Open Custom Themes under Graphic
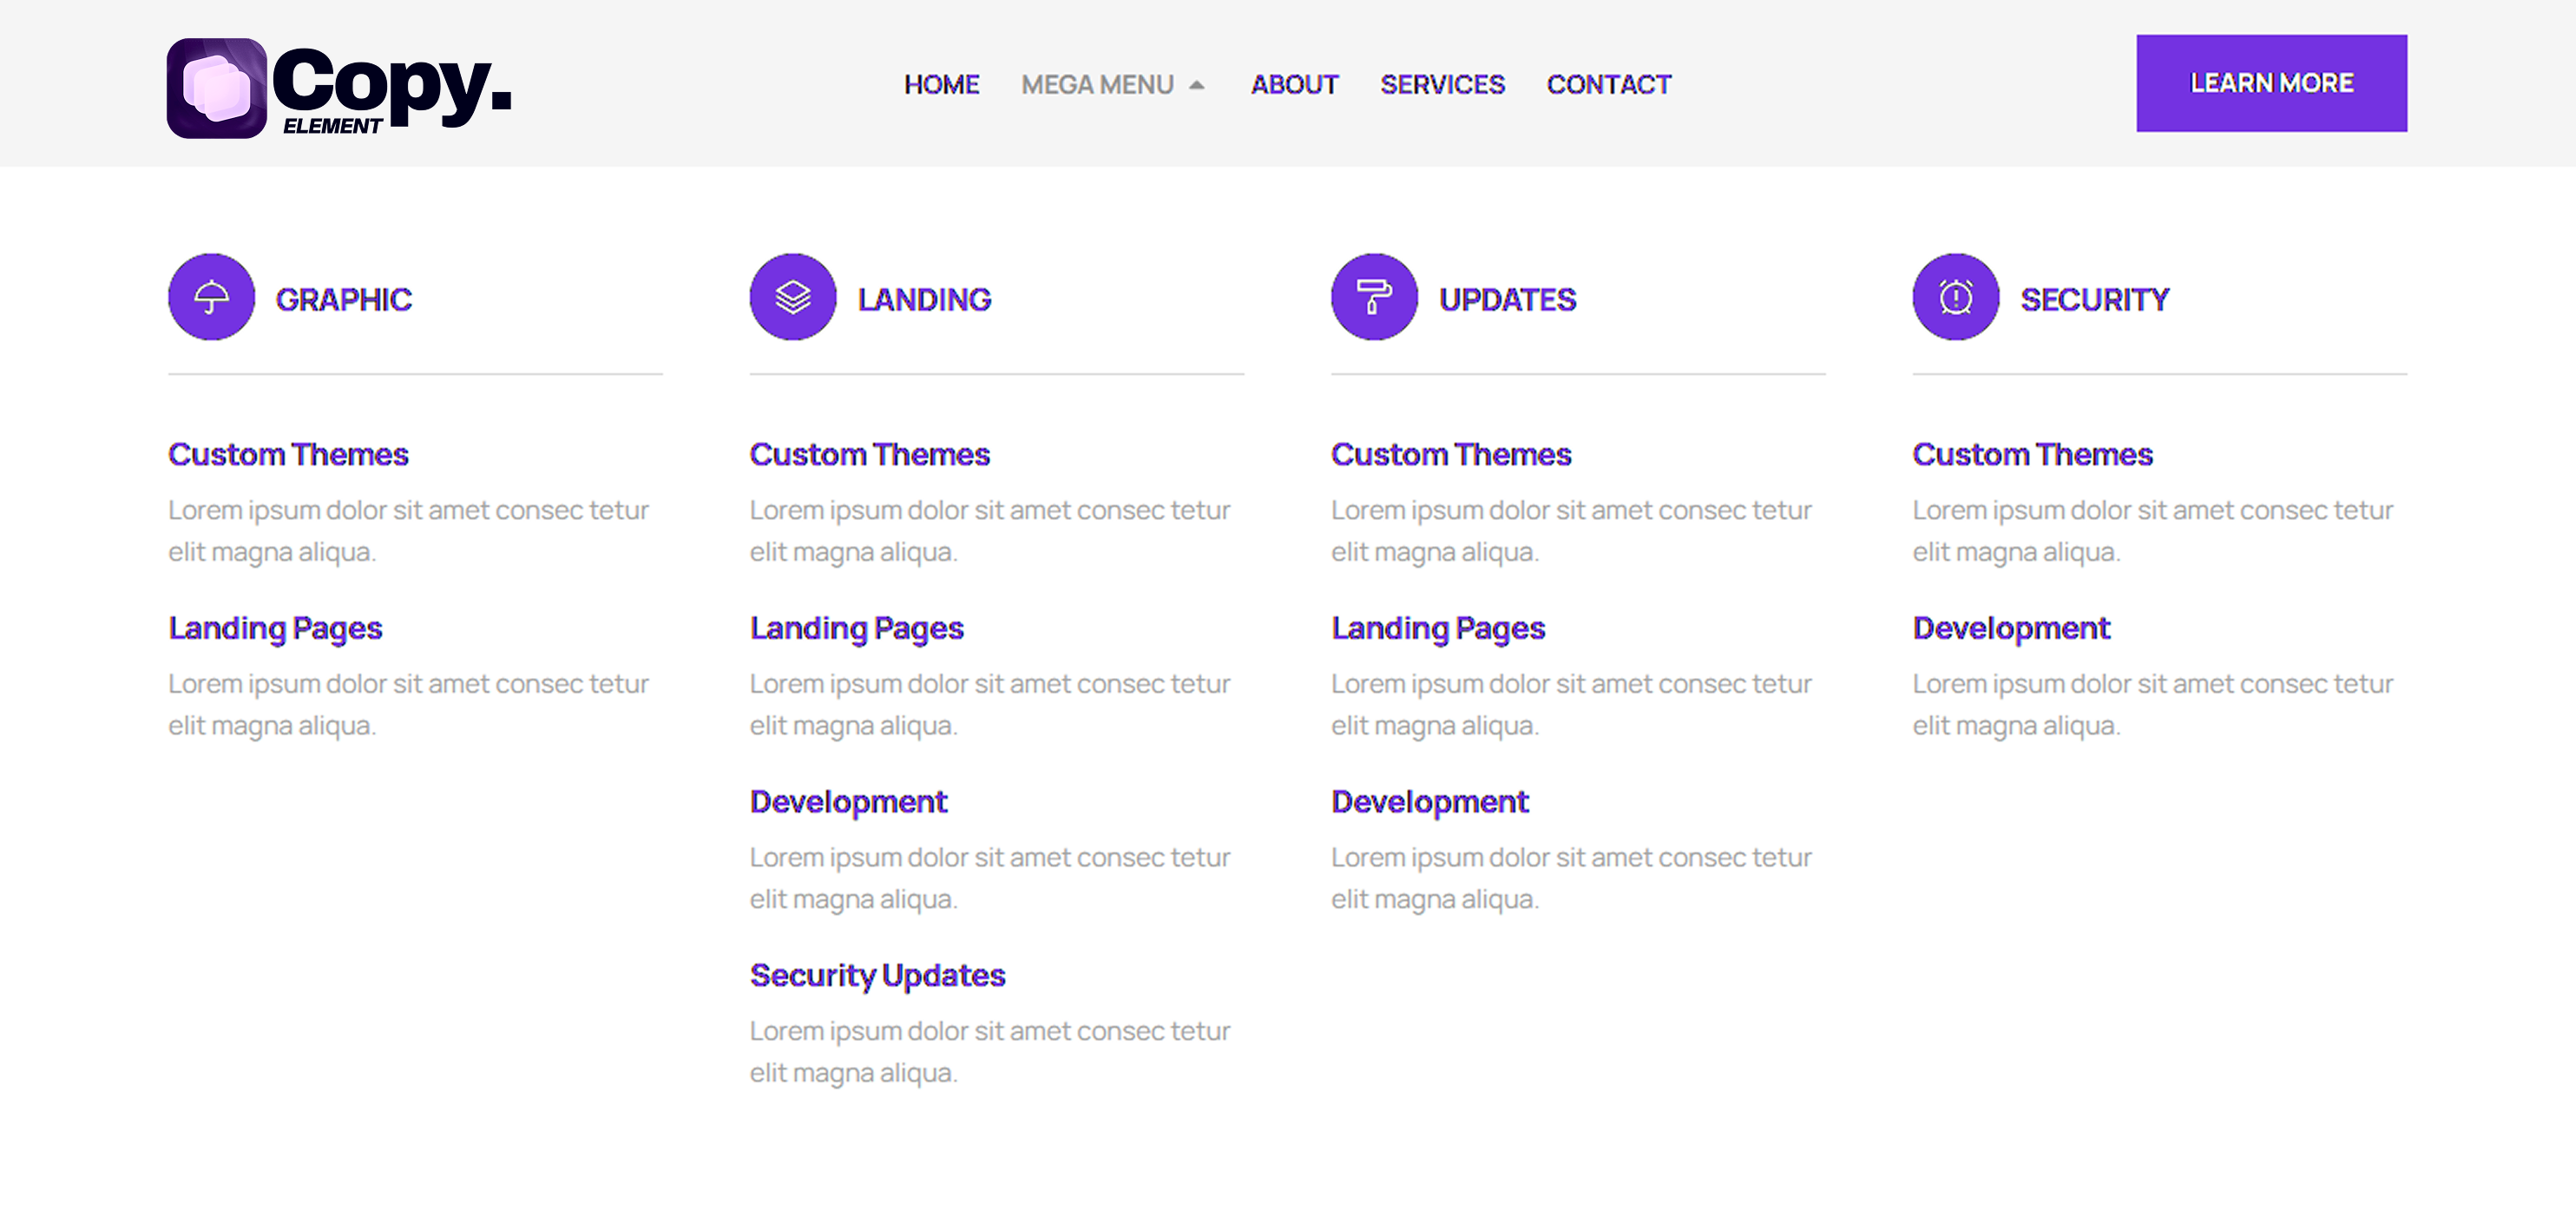Image resolution: width=2576 pixels, height=1205 pixels. click(288, 455)
